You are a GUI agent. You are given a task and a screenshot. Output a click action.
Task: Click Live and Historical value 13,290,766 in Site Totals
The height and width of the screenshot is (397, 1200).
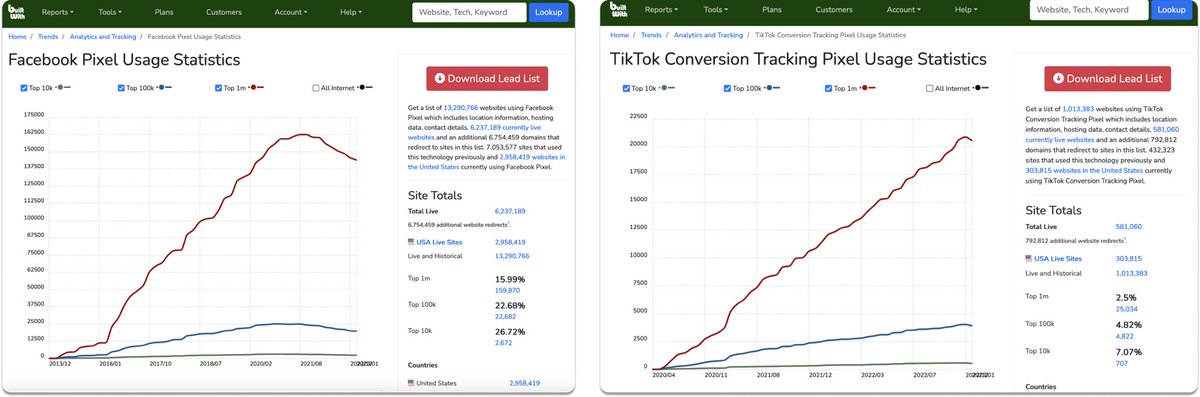tap(513, 257)
